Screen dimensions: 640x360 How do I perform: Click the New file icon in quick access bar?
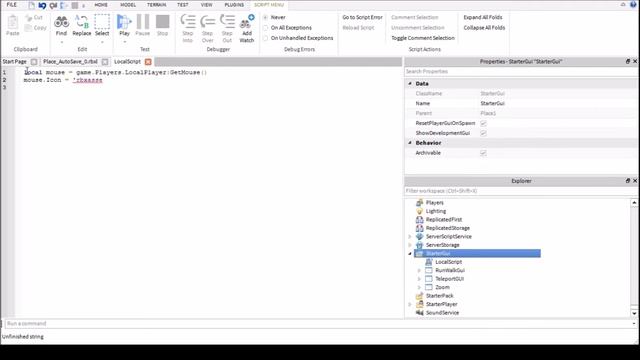coord(31,5)
